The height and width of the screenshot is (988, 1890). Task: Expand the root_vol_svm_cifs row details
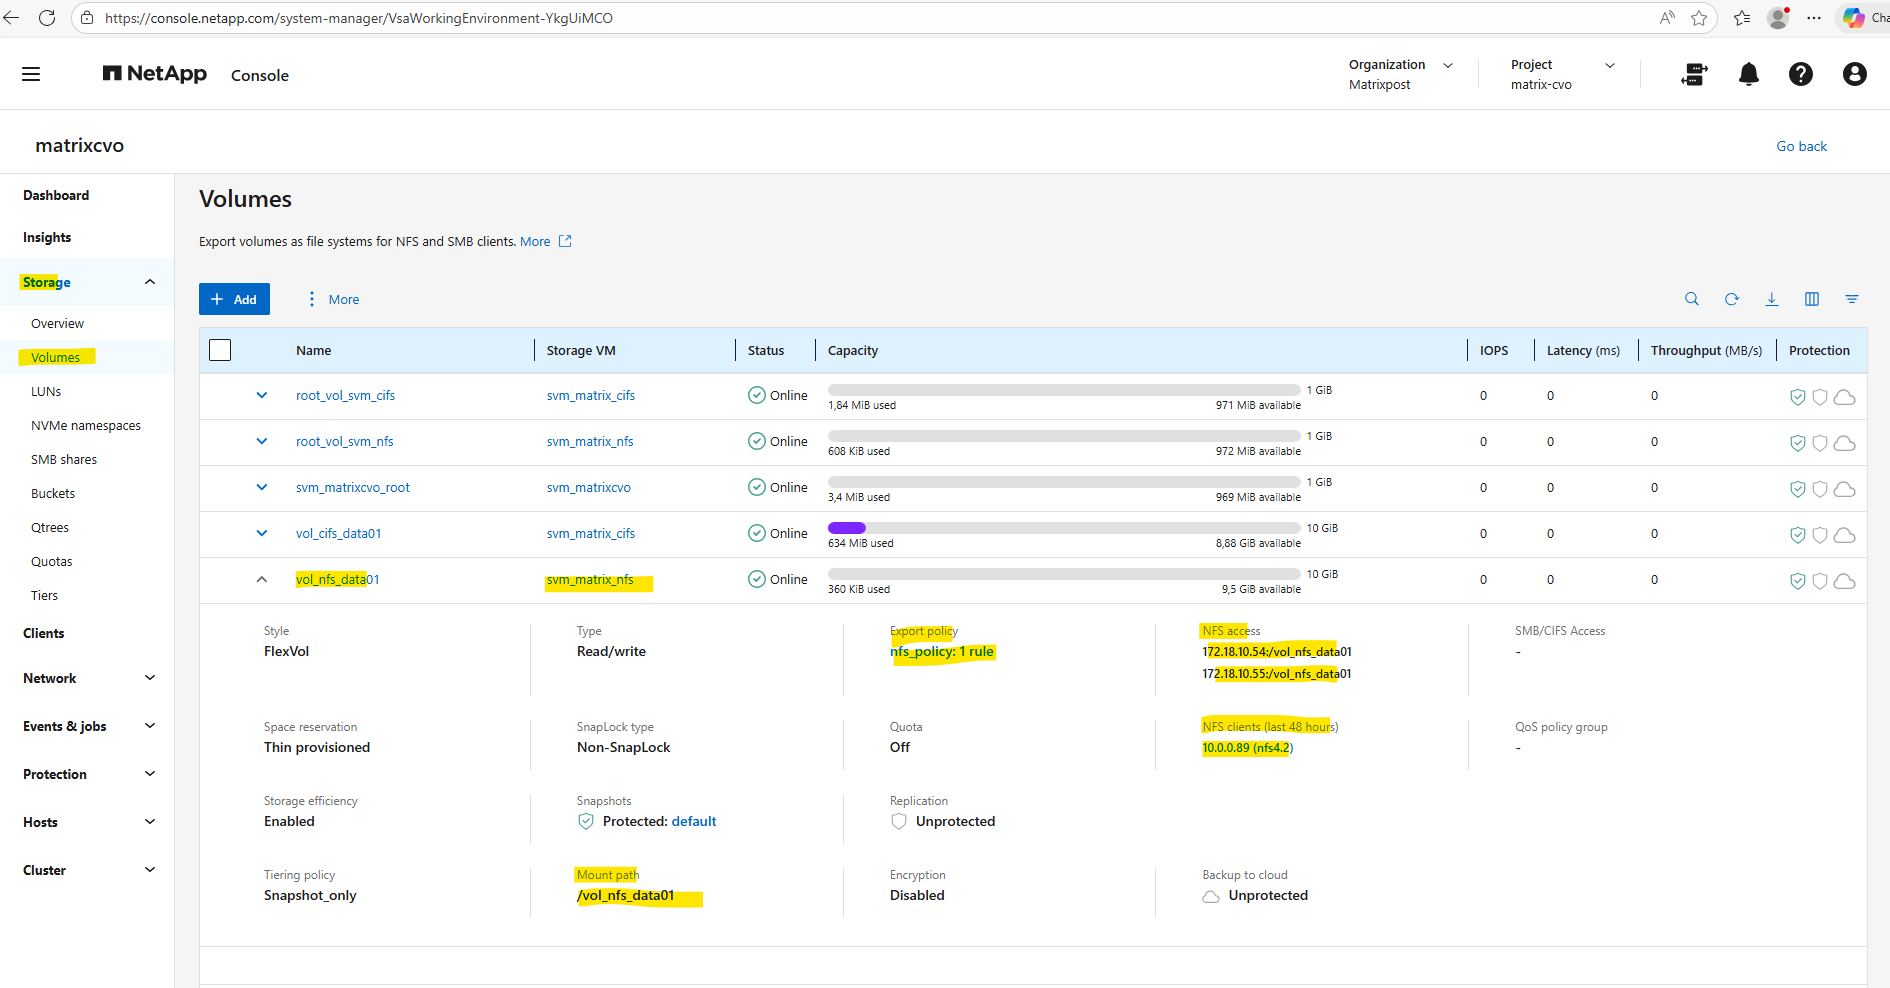262,395
